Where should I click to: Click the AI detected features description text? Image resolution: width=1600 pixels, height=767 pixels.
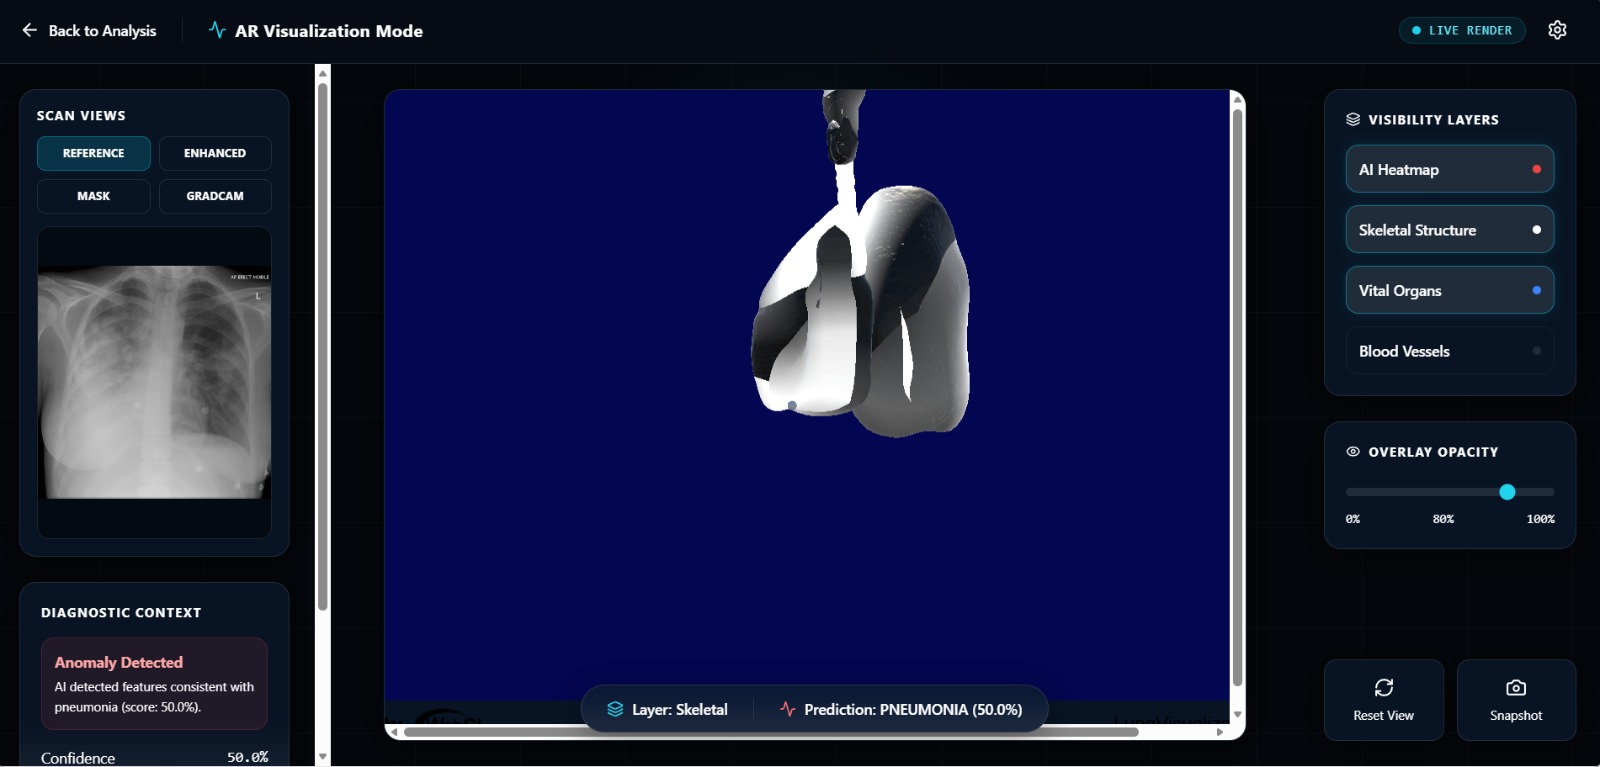(154, 697)
